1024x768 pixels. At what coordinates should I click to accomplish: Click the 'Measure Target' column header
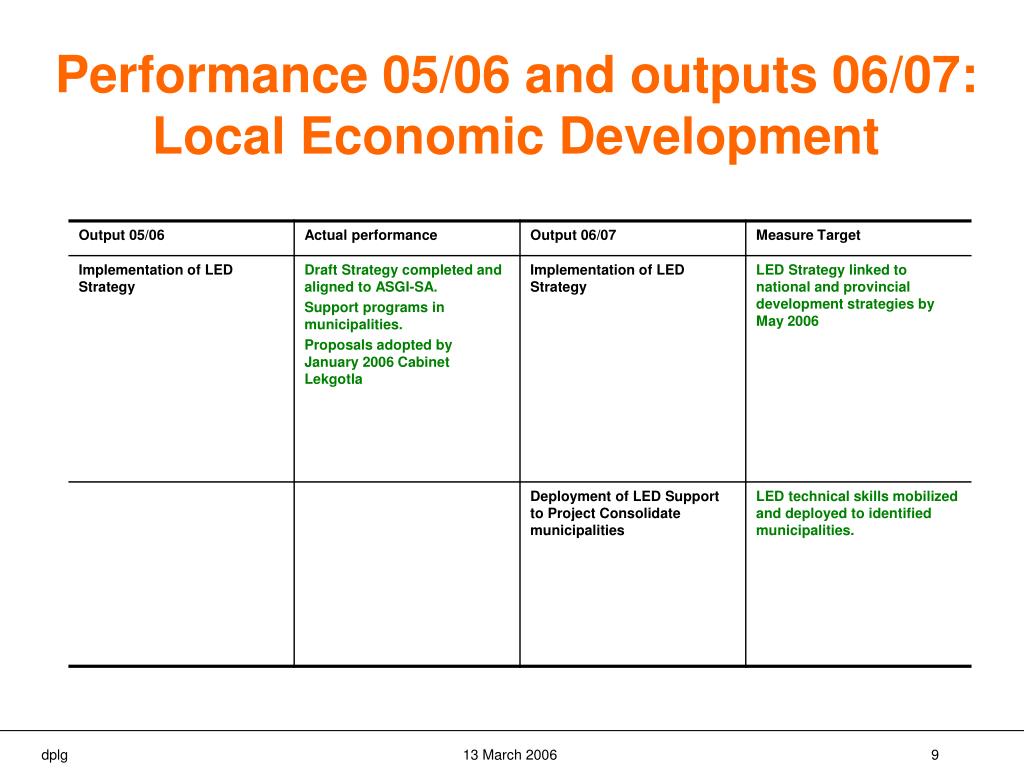coord(808,235)
